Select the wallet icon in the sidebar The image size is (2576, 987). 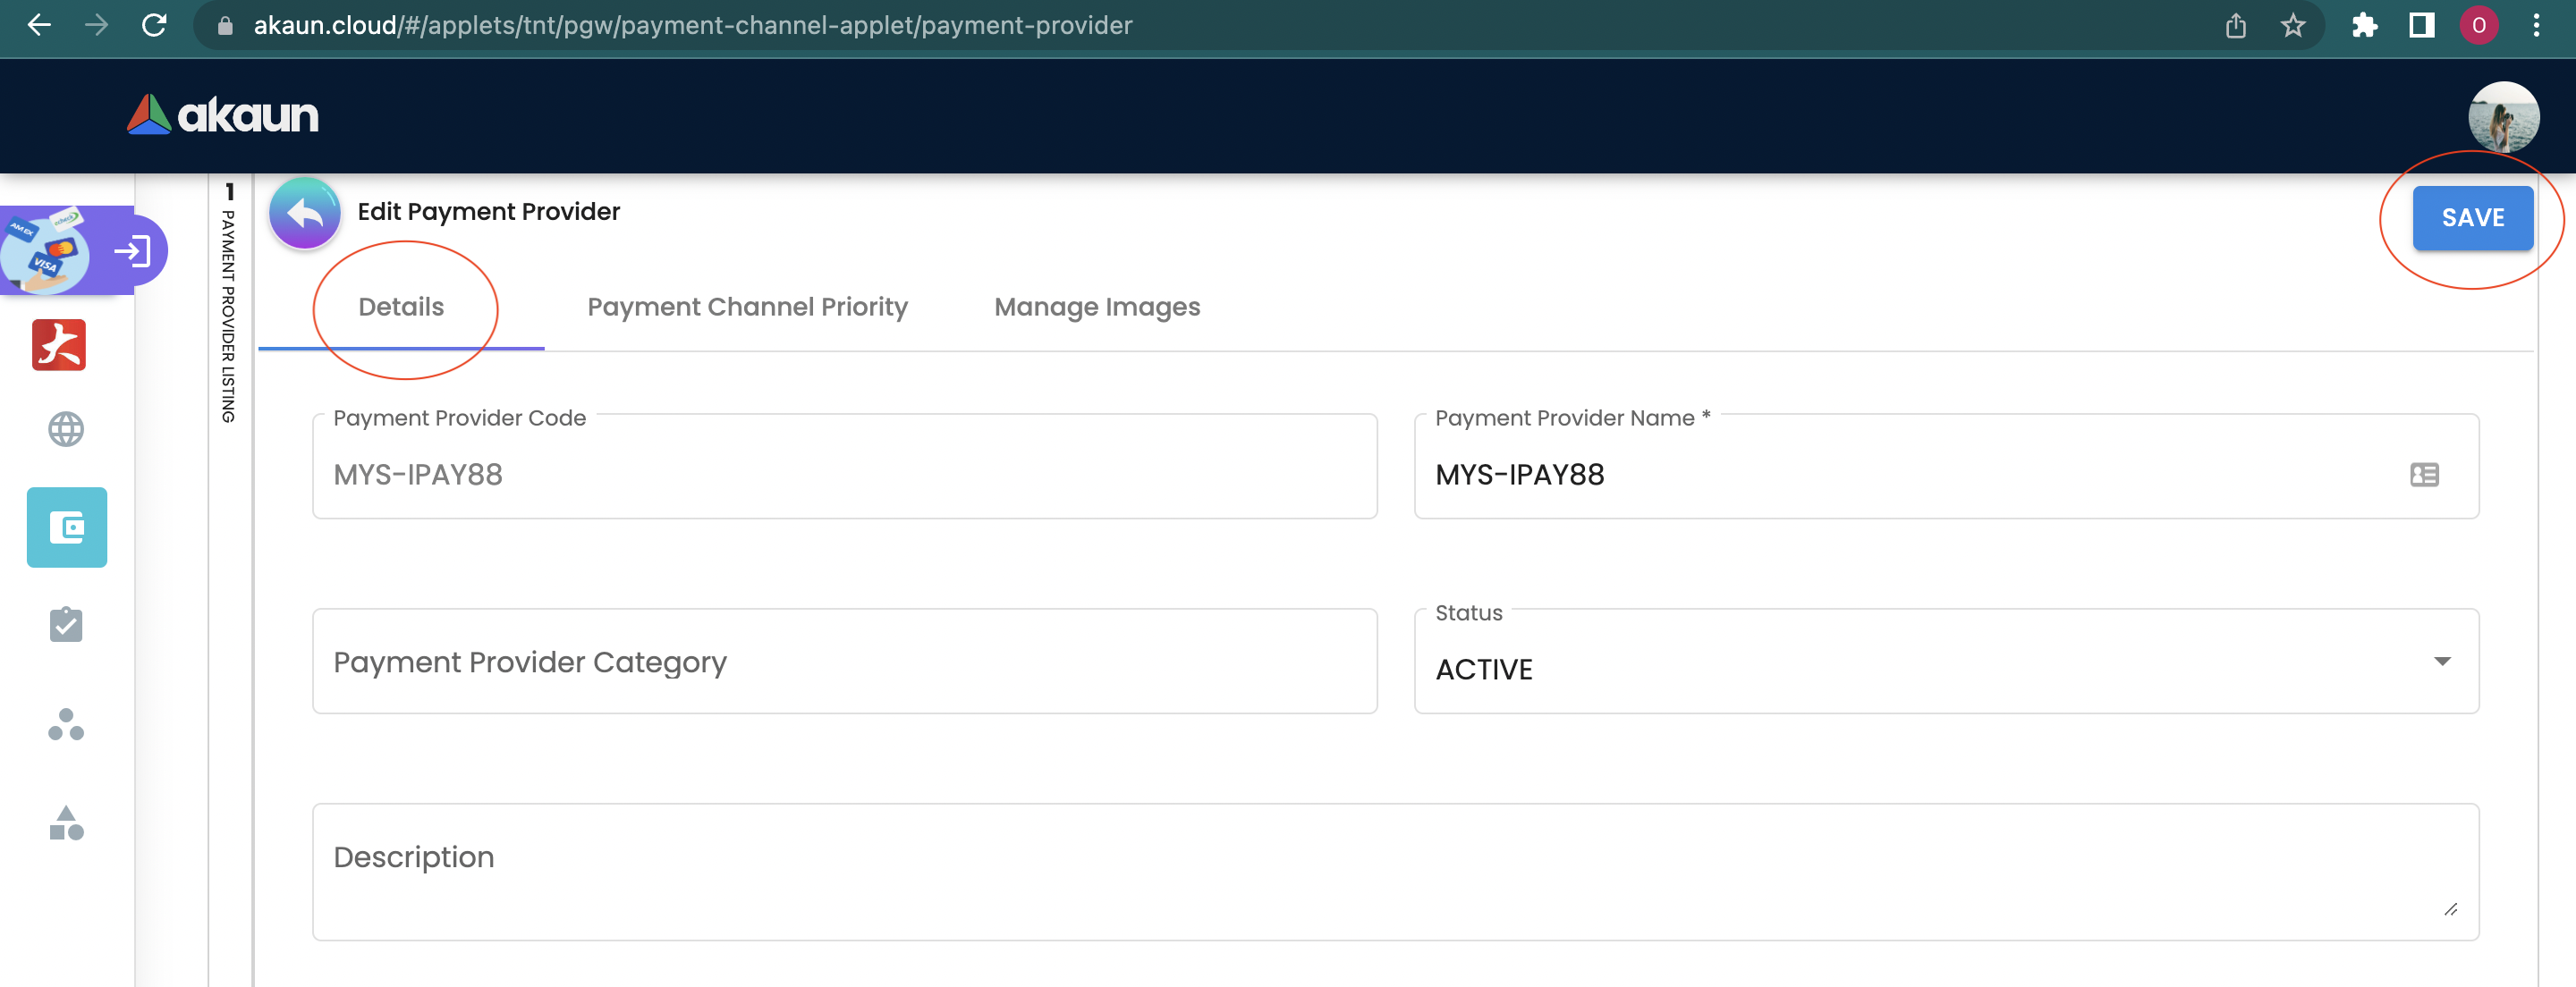(67, 527)
